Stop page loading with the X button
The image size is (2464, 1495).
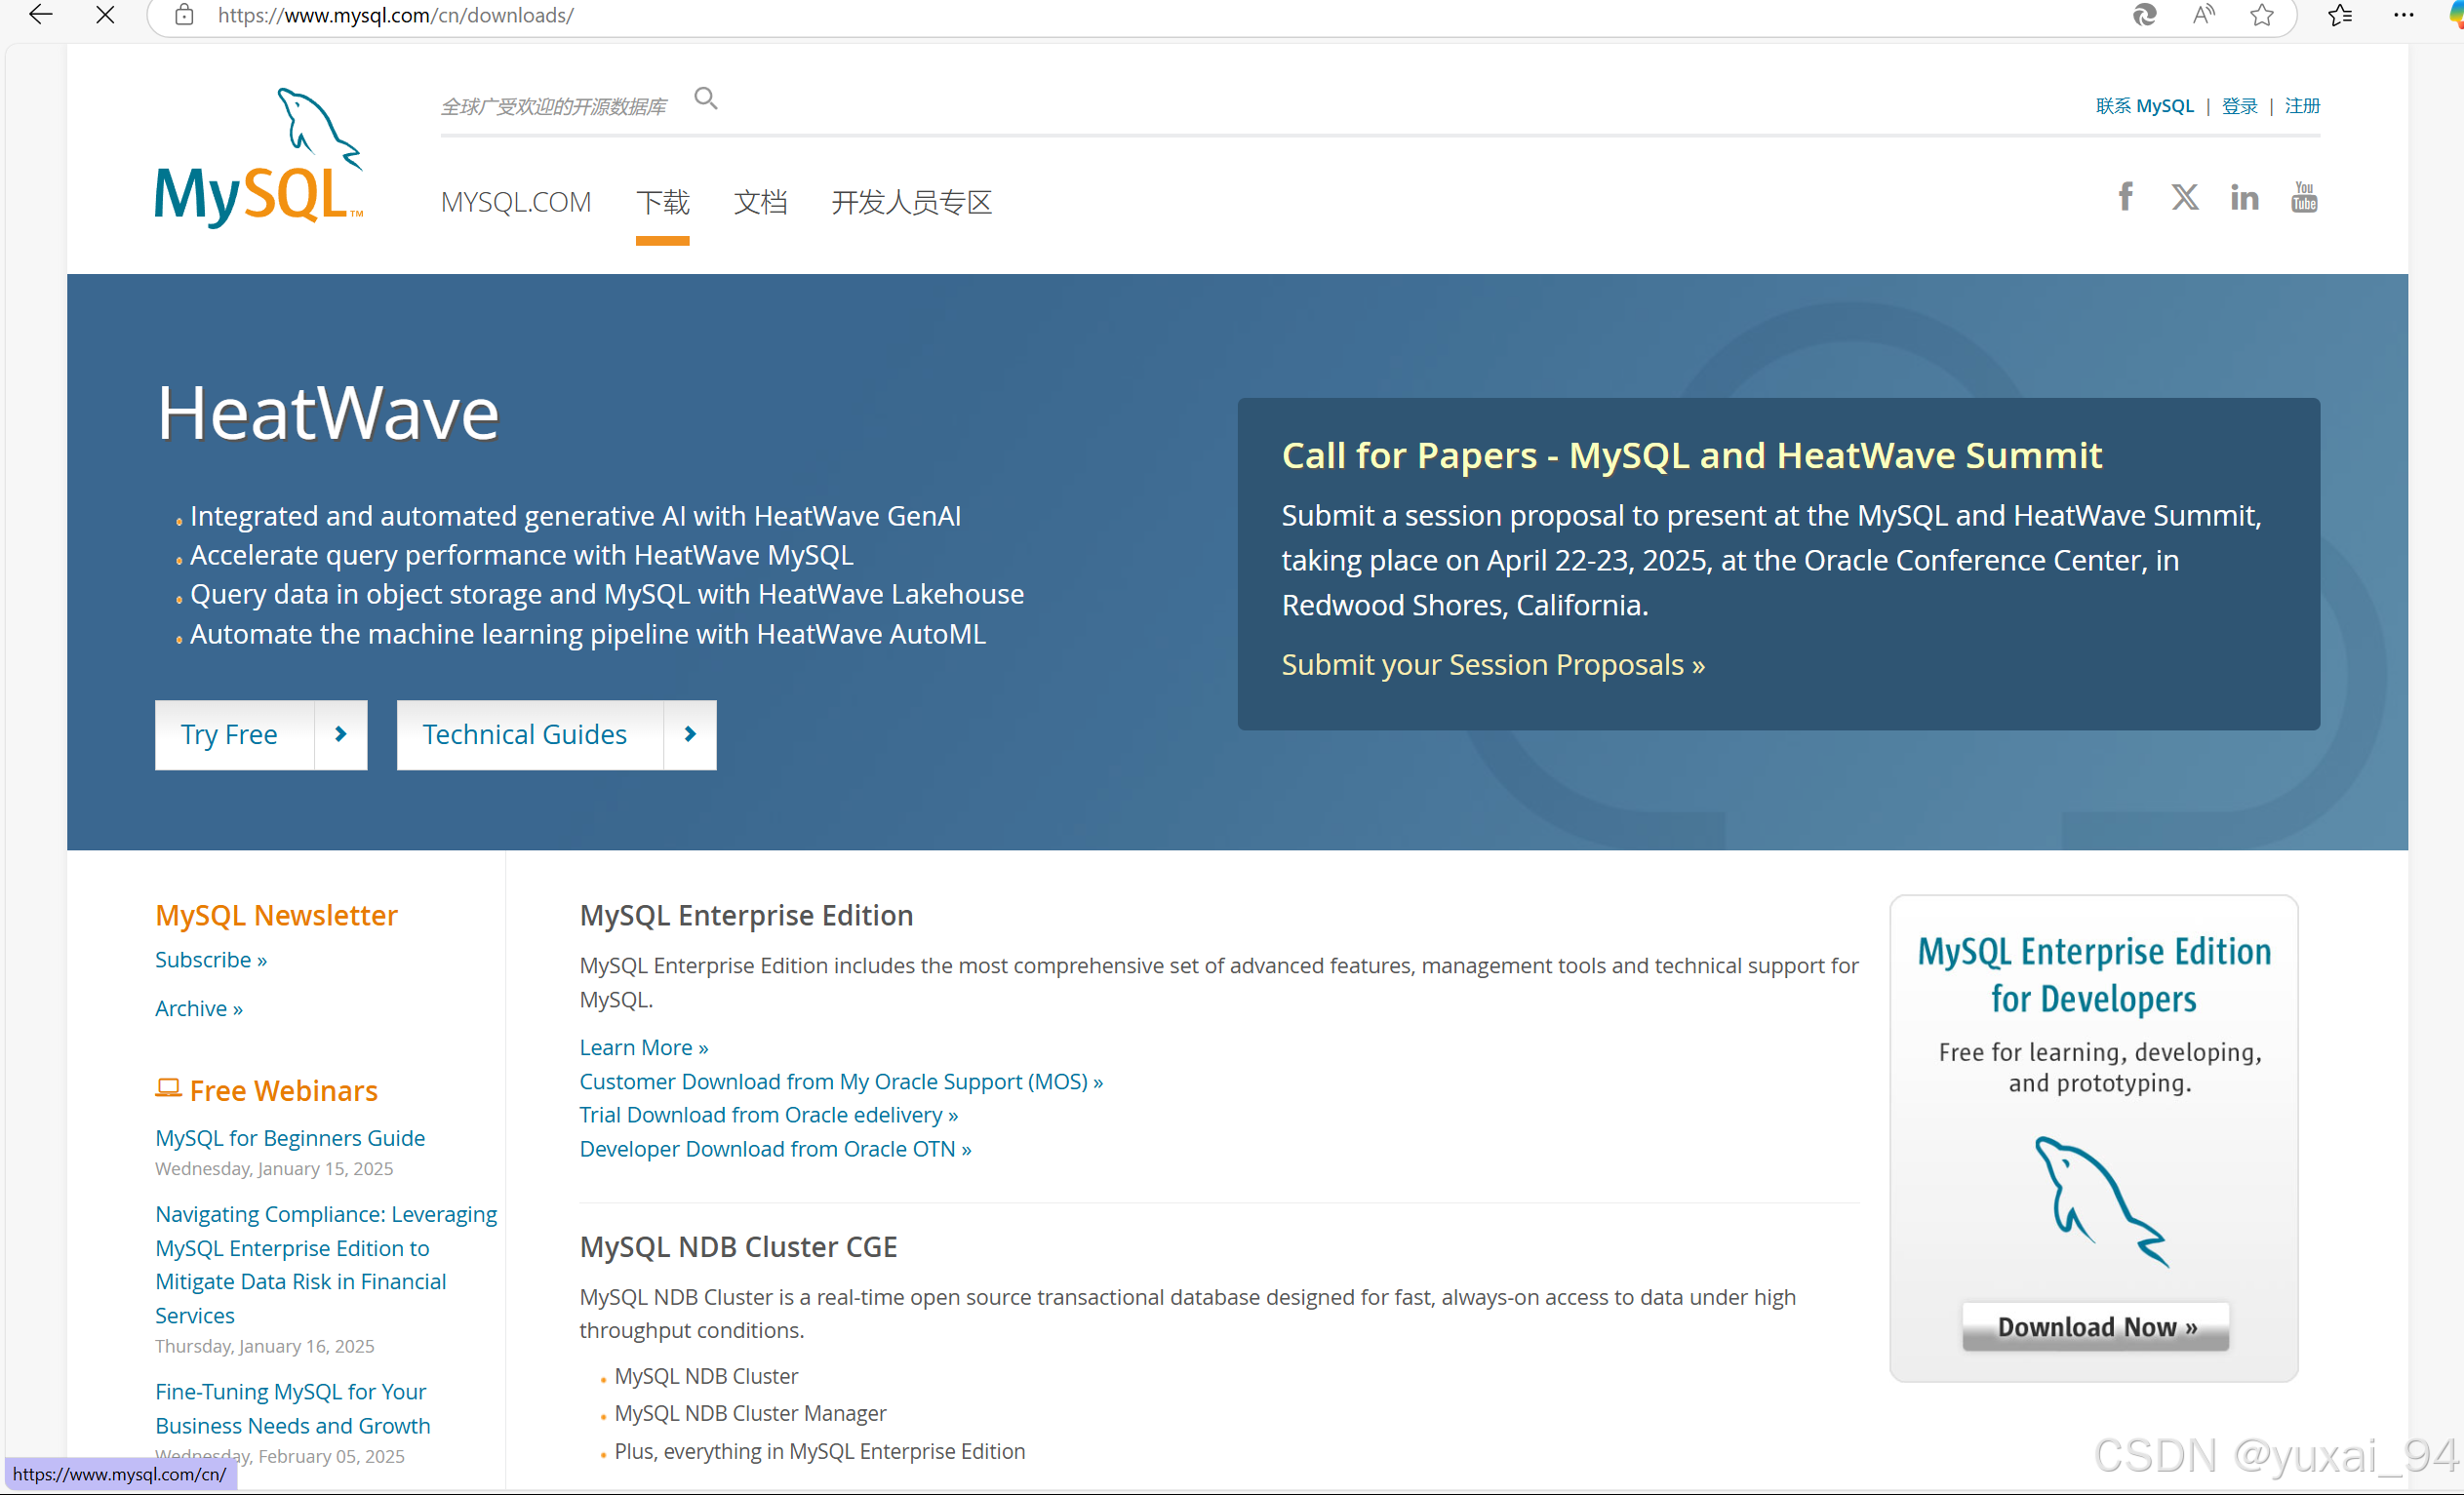[105, 14]
